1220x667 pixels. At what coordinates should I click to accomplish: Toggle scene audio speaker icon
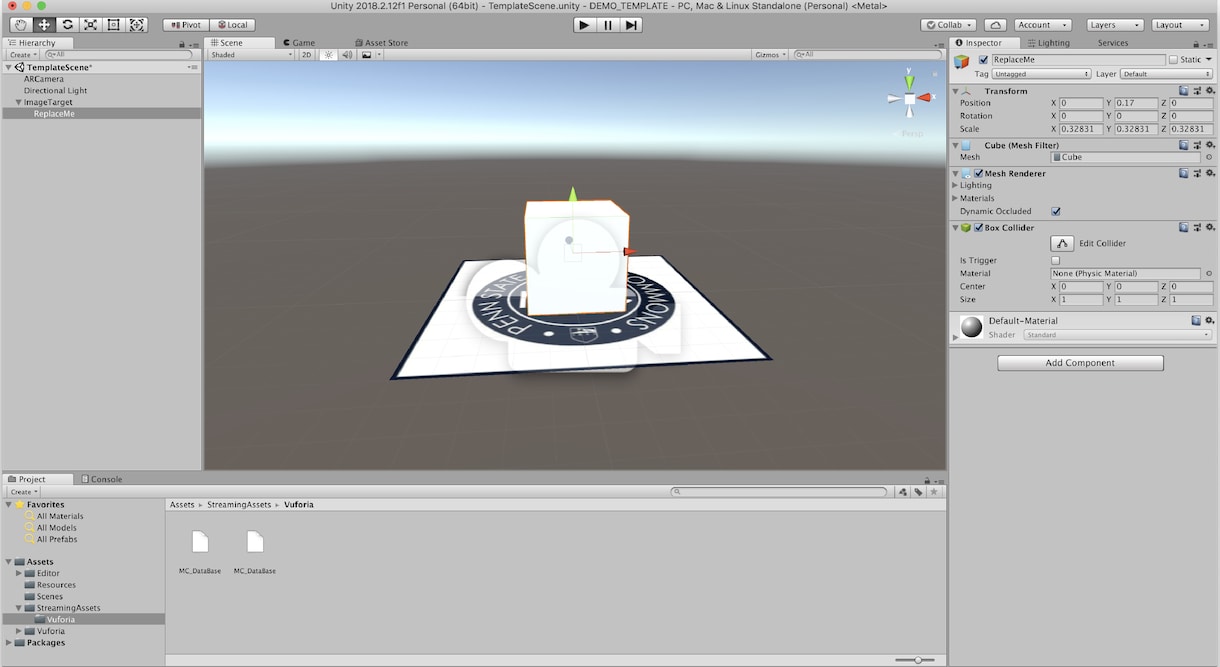tap(347, 55)
